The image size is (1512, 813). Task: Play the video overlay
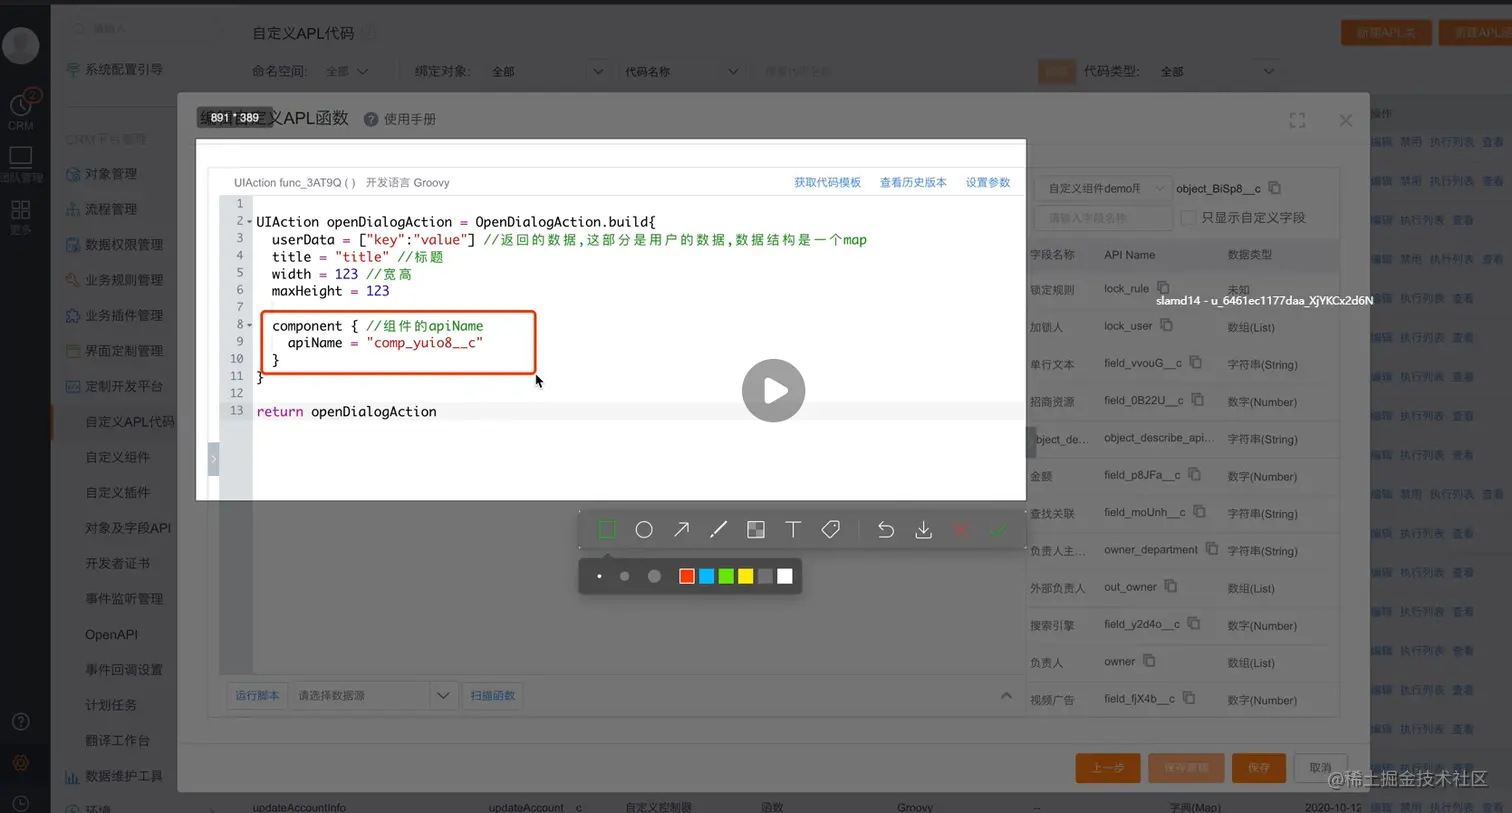pyautogui.click(x=773, y=390)
